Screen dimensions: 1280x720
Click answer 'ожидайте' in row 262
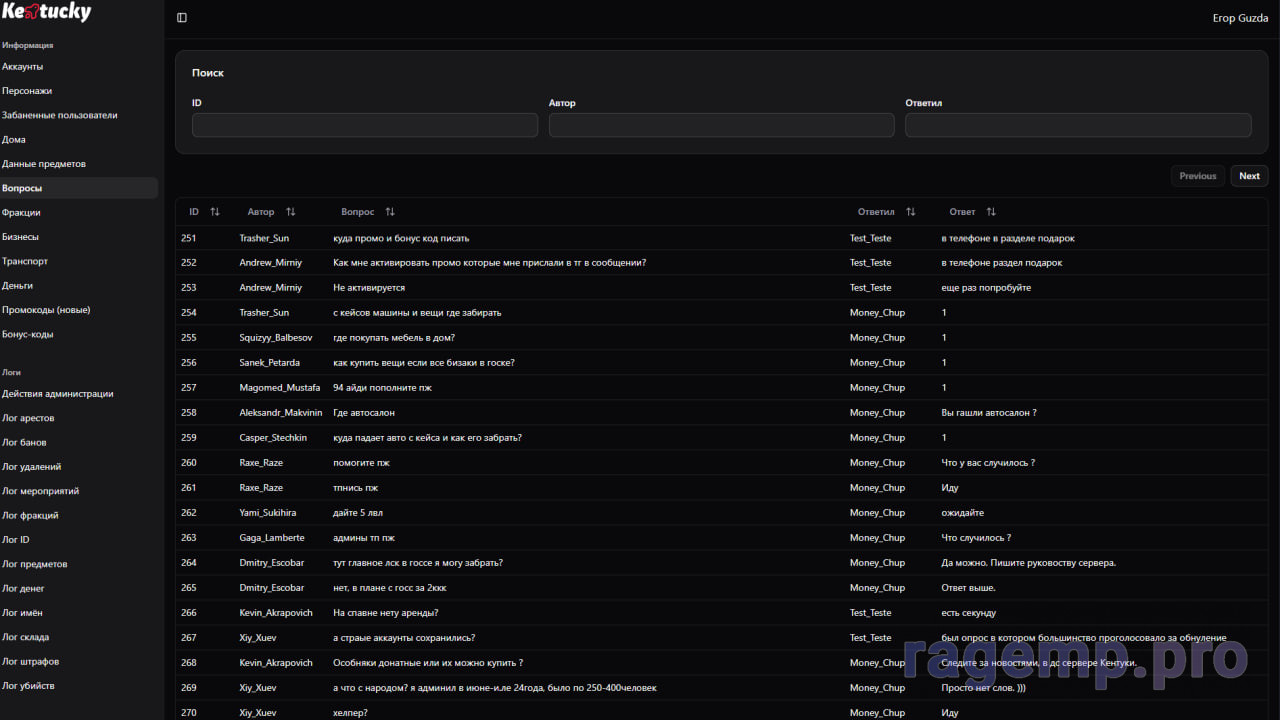coord(962,513)
